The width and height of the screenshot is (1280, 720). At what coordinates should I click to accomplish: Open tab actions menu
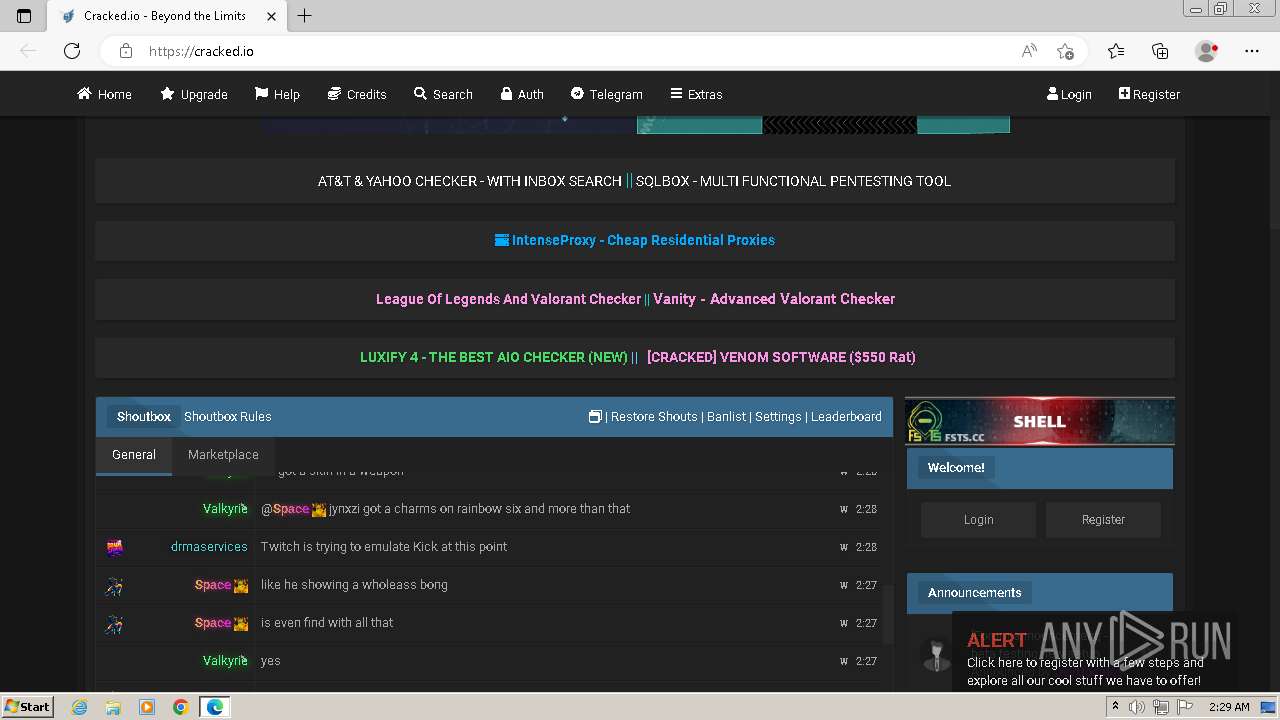pos(24,15)
